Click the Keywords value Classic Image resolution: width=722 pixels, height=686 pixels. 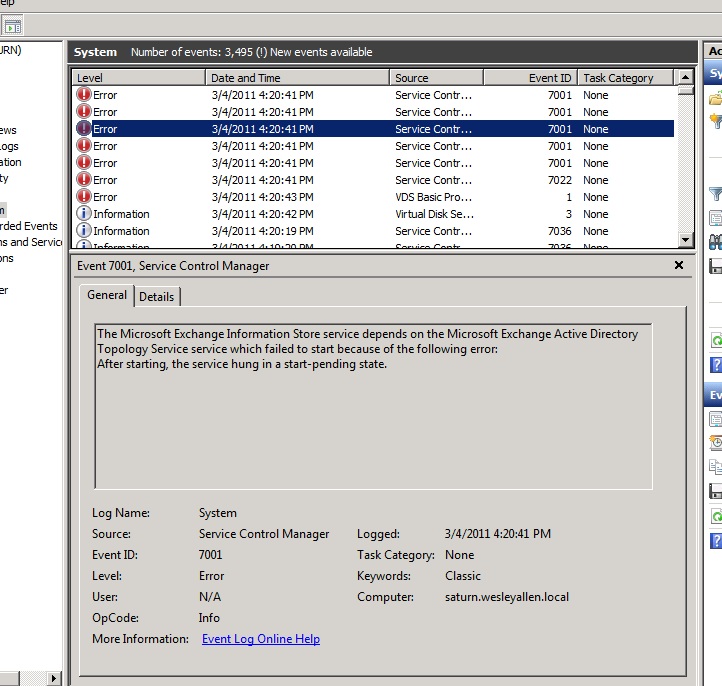pyautogui.click(x=463, y=576)
